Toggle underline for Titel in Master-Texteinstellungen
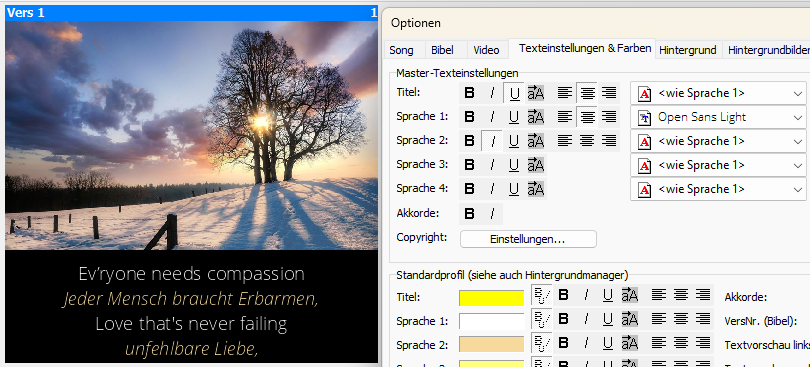 click(514, 93)
